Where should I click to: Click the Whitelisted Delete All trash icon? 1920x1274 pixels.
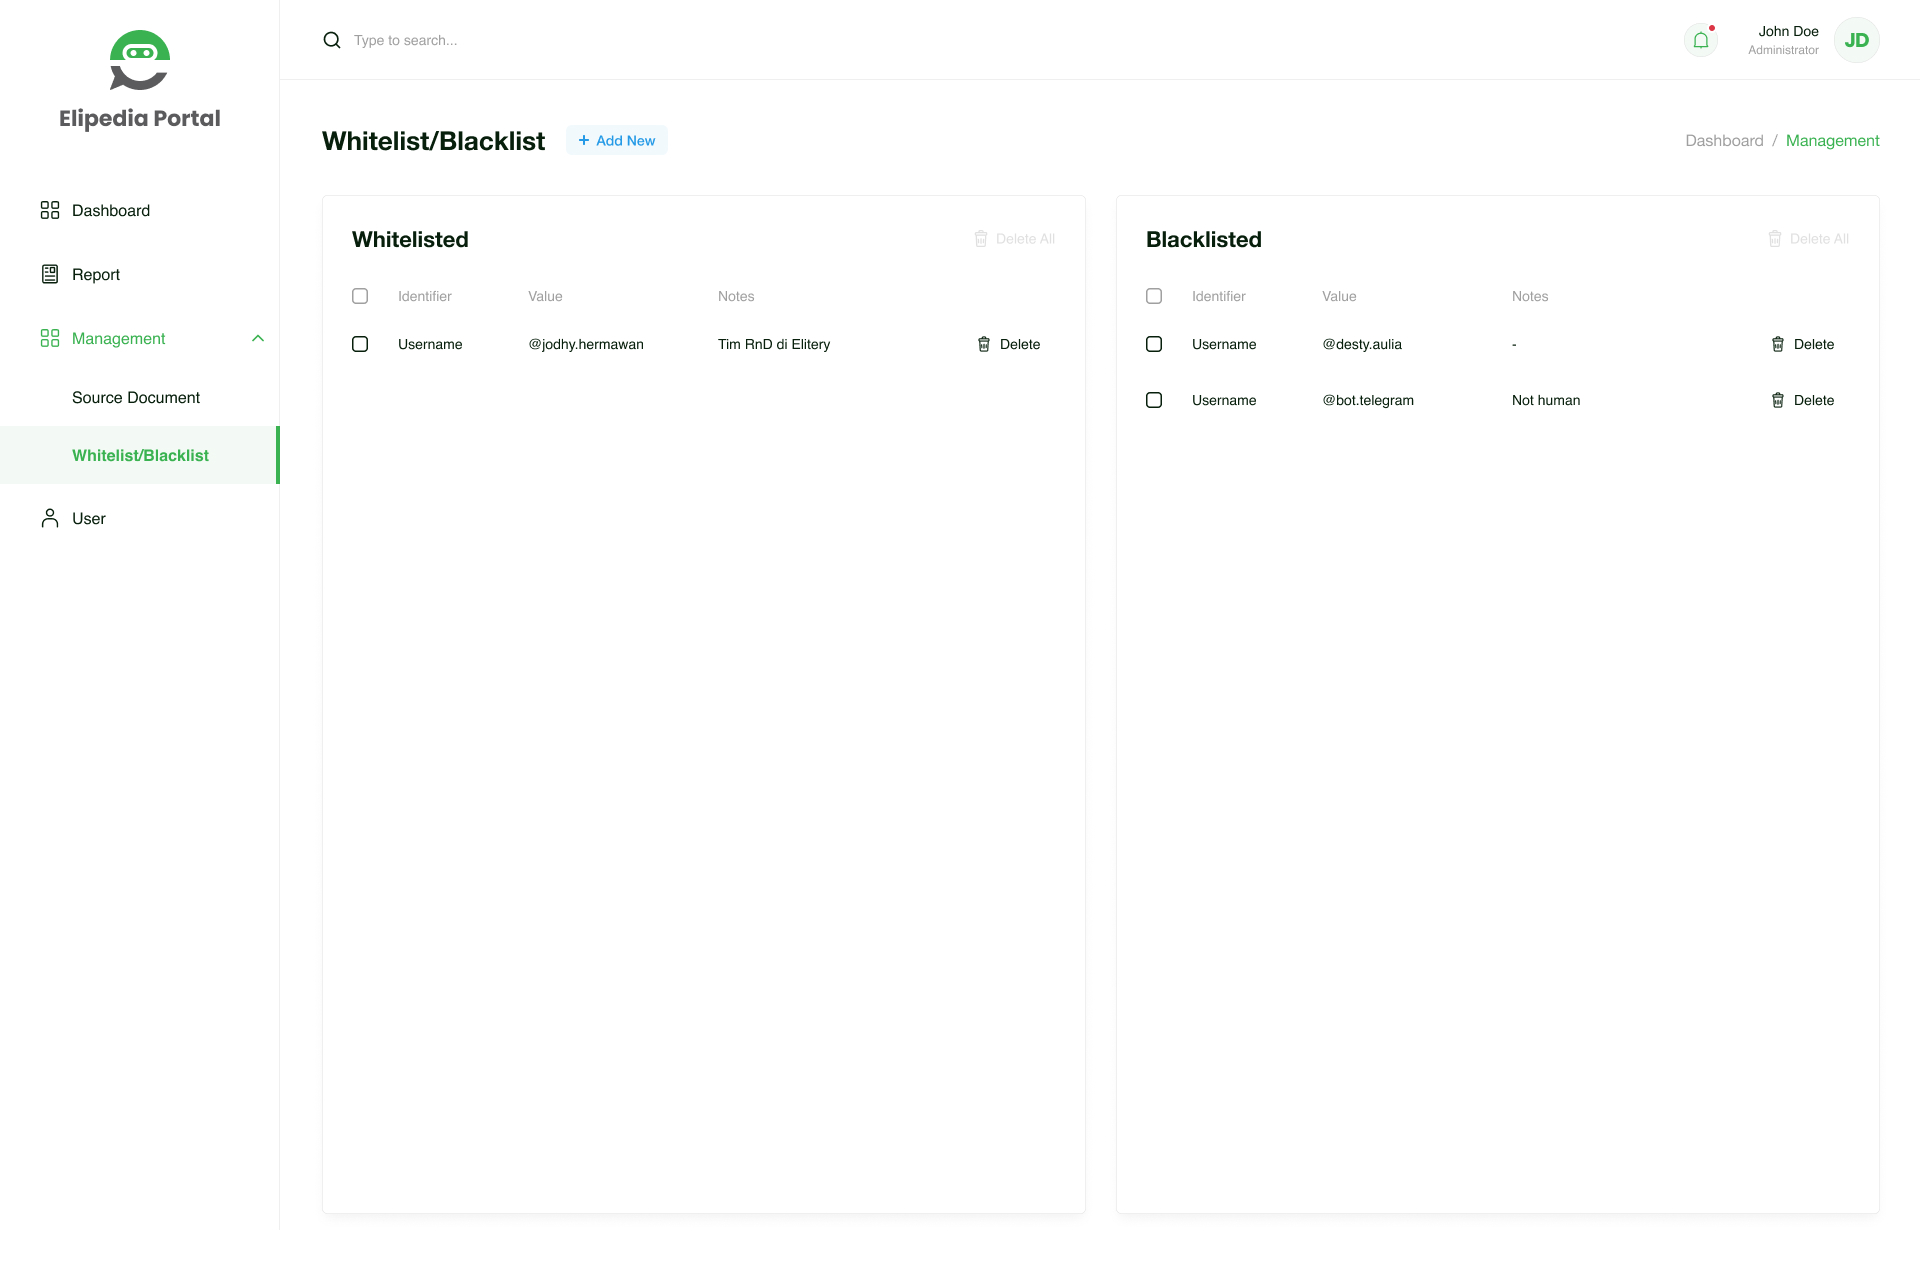click(981, 239)
